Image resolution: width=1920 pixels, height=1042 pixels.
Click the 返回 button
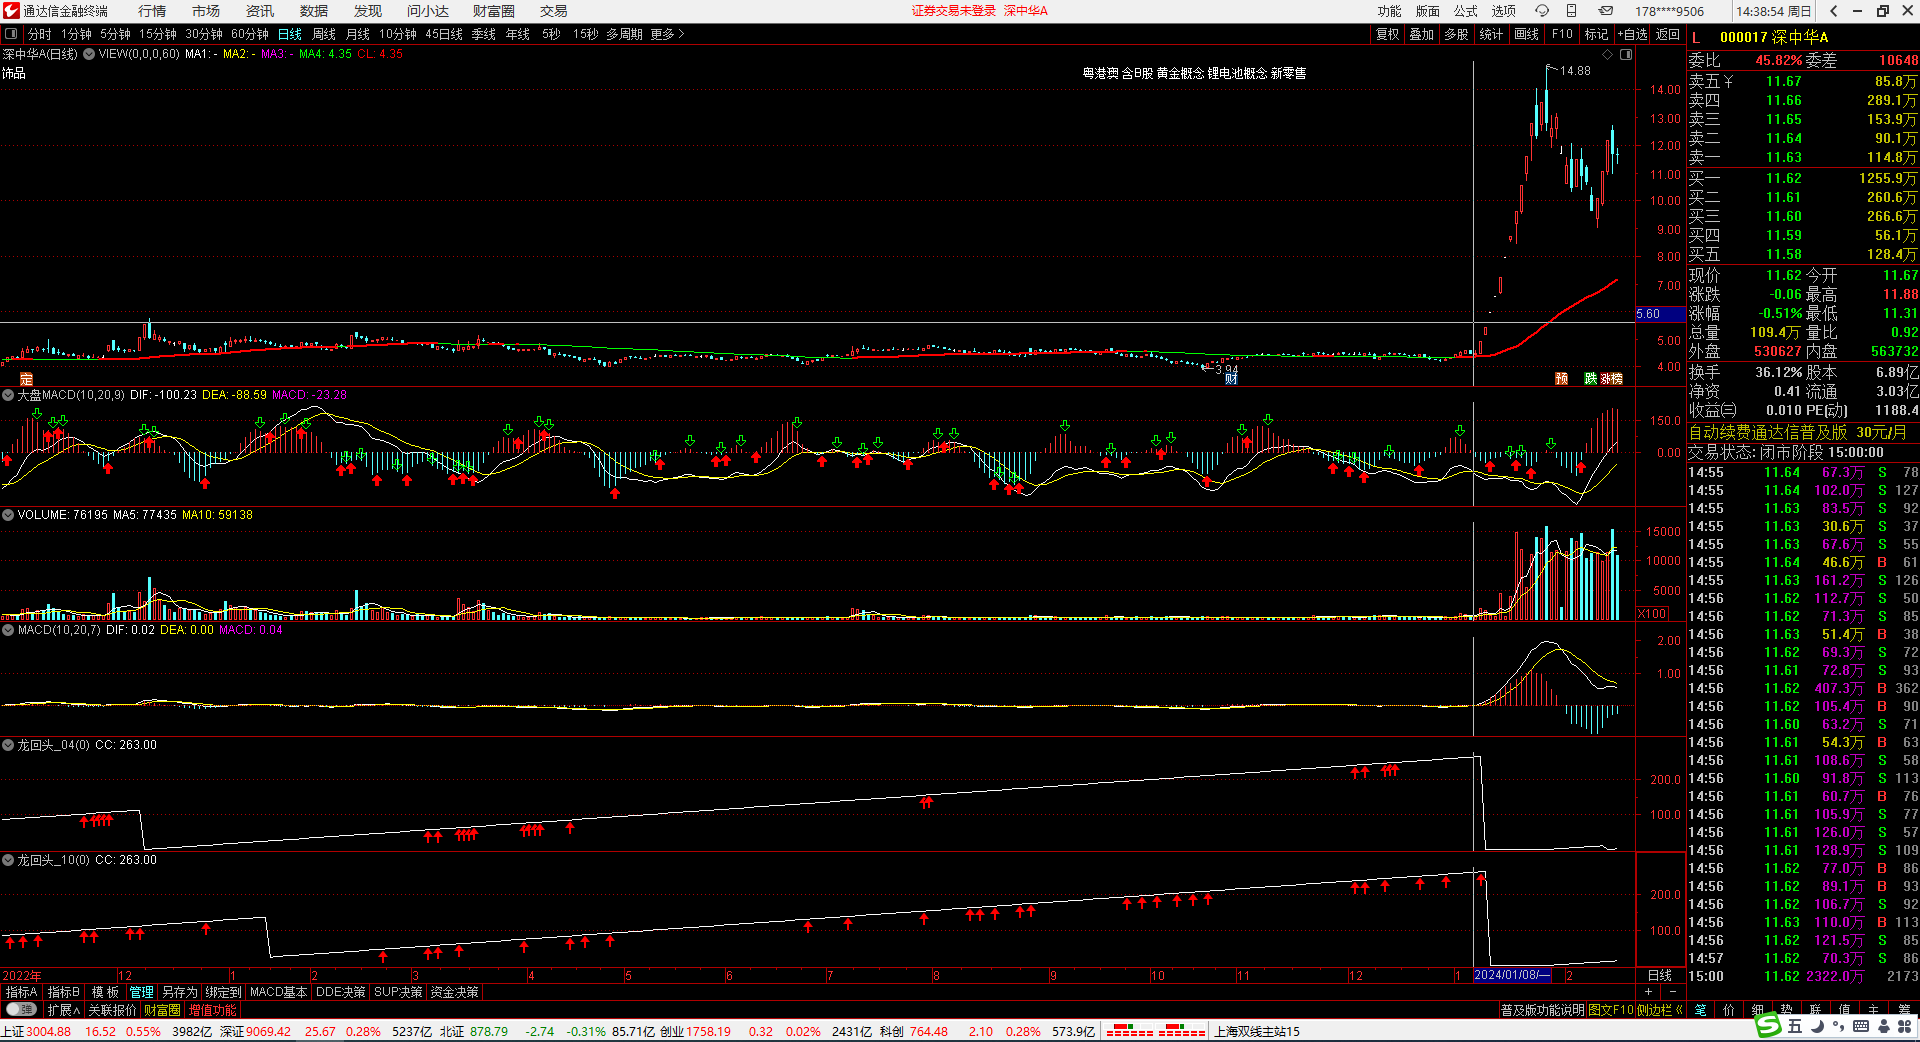click(x=1668, y=34)
